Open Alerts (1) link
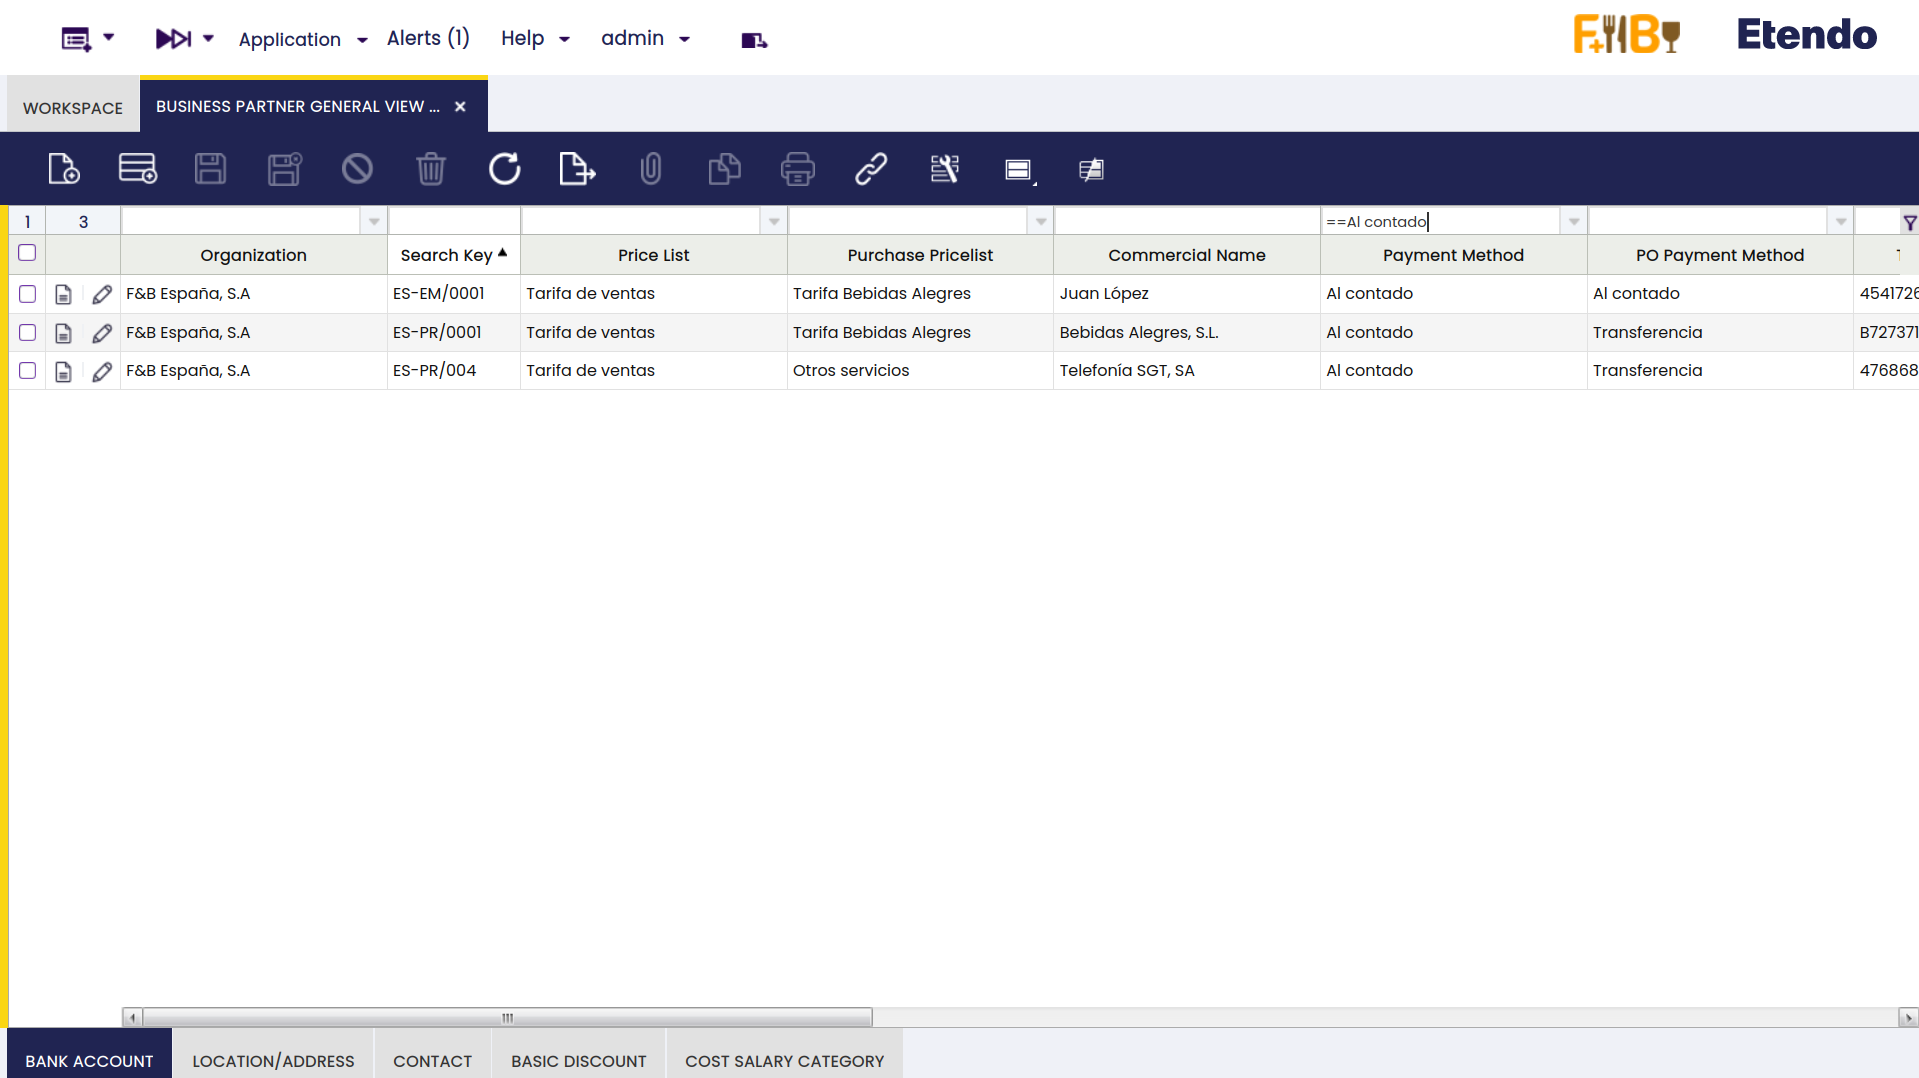 428,38
